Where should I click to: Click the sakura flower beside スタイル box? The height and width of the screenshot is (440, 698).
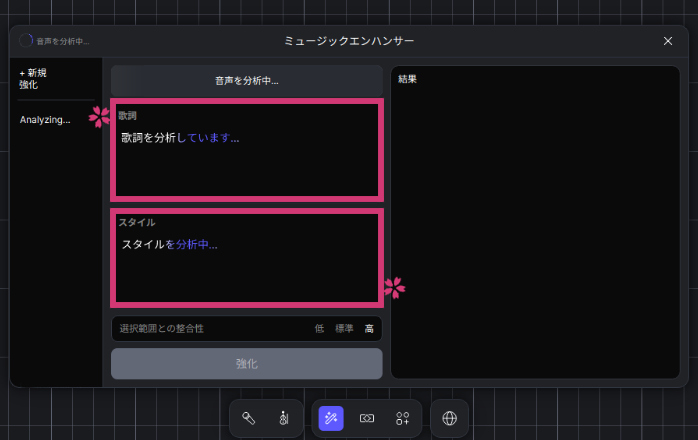[394, 288]
